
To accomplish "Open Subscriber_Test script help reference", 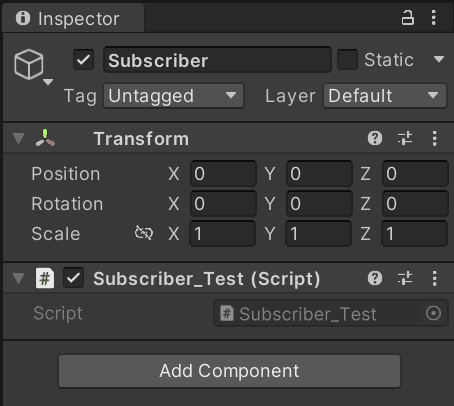I will click(375, 278).
